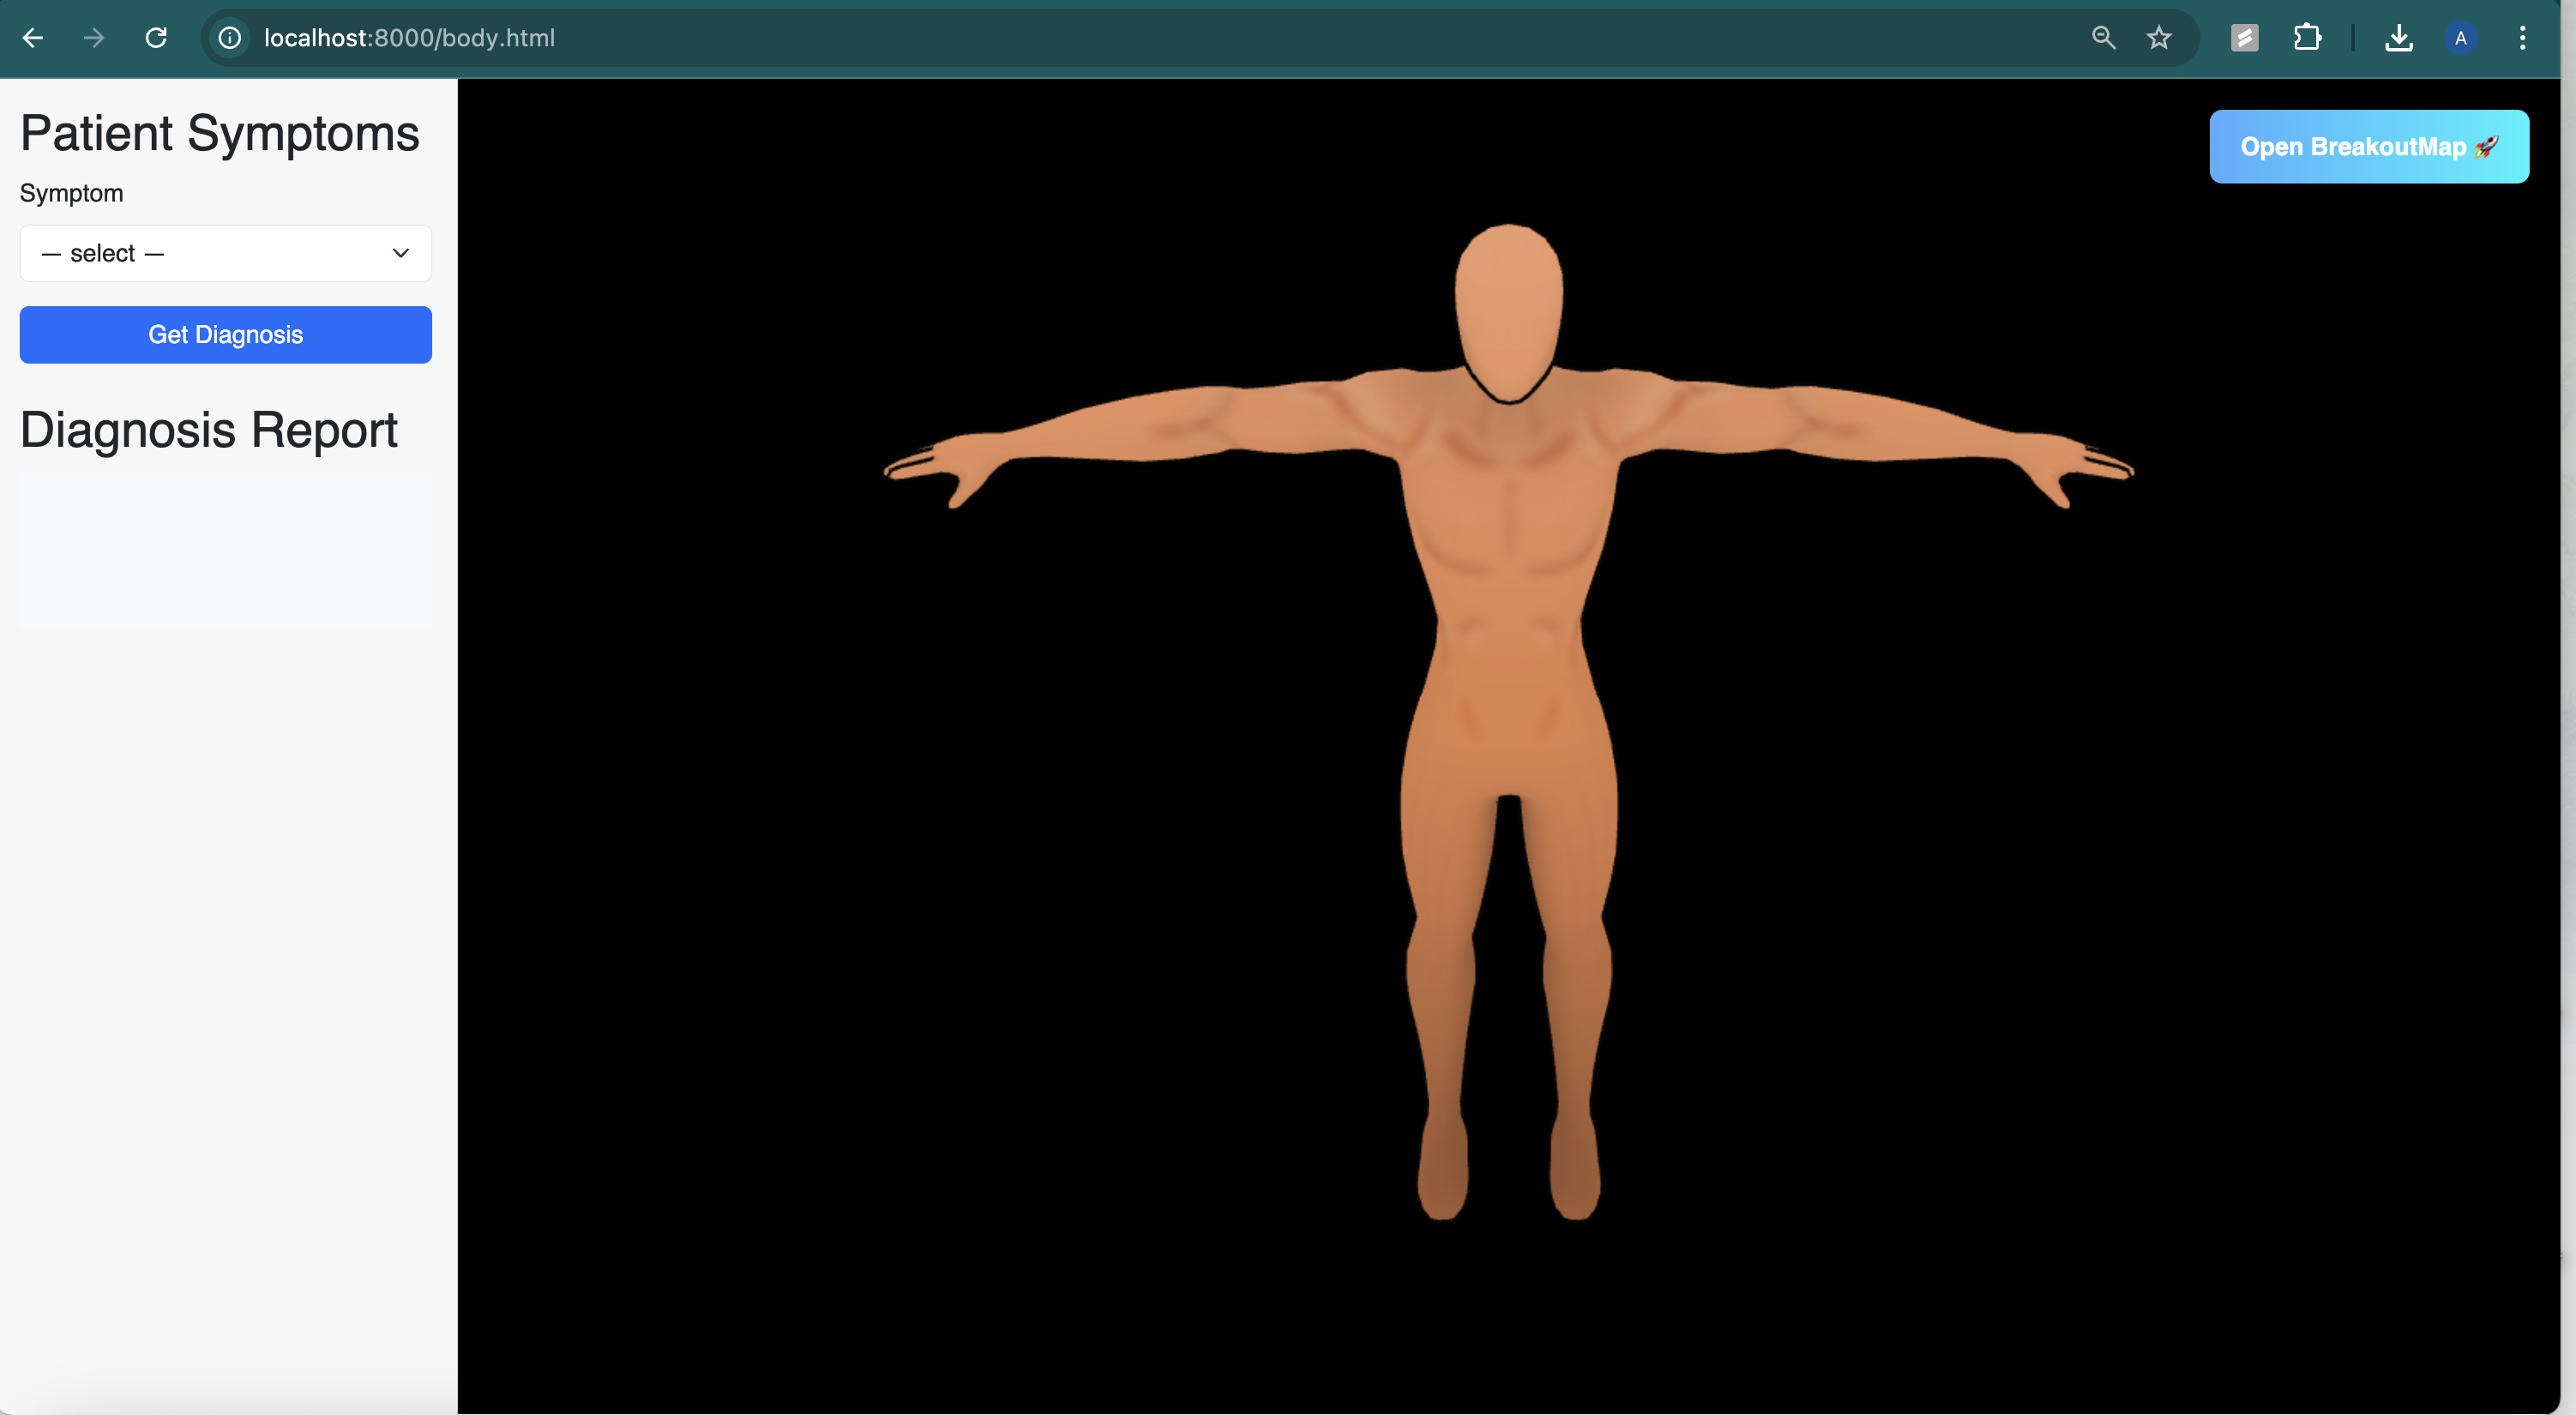The height and width of the screenshot is (1415, 2576).
Task: Expand the Symptom select dropdown
Action: click(225, 253)
